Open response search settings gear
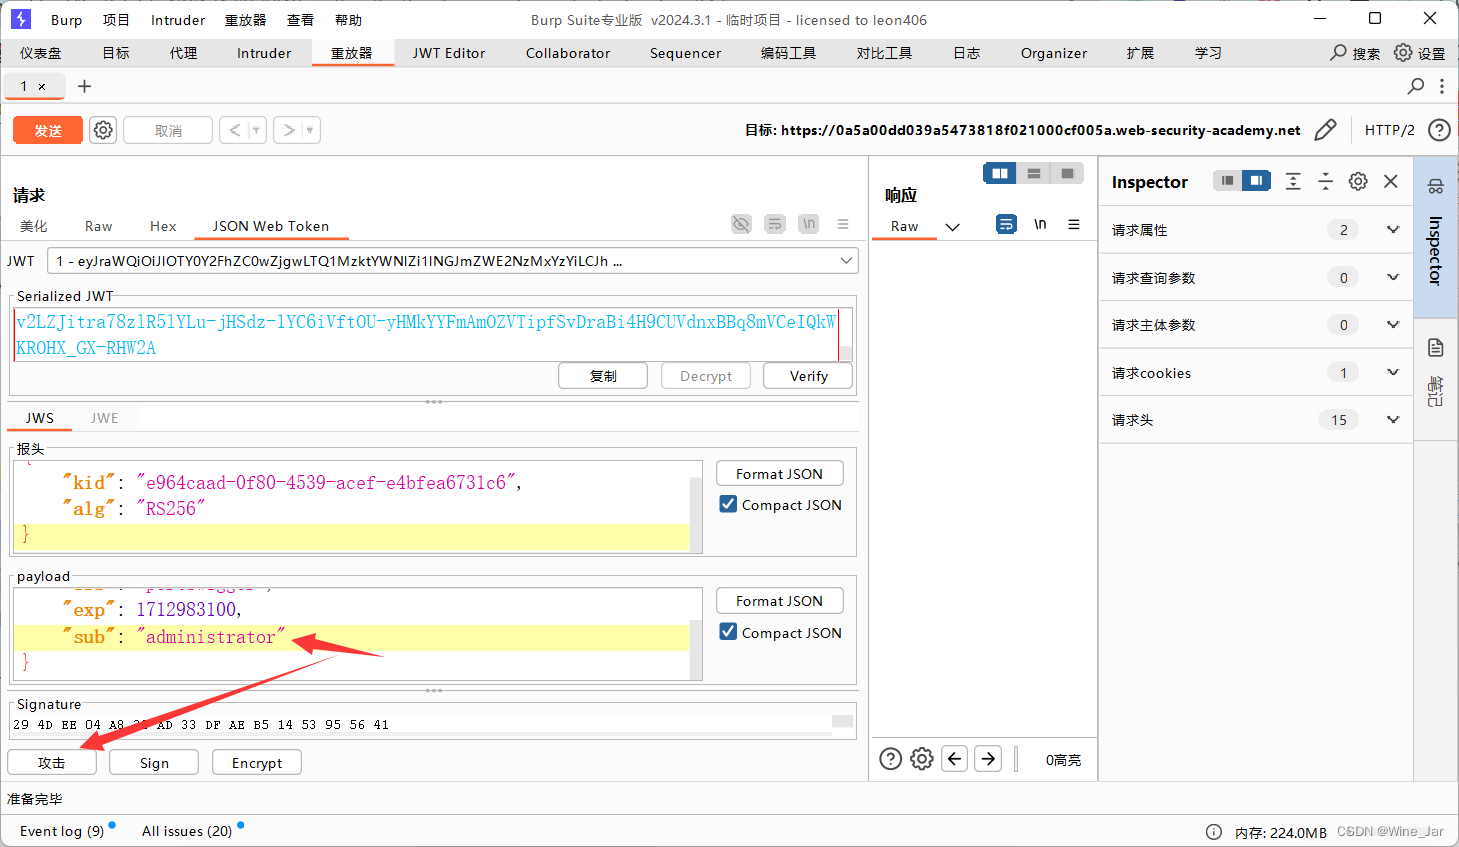 pos(922,759)
